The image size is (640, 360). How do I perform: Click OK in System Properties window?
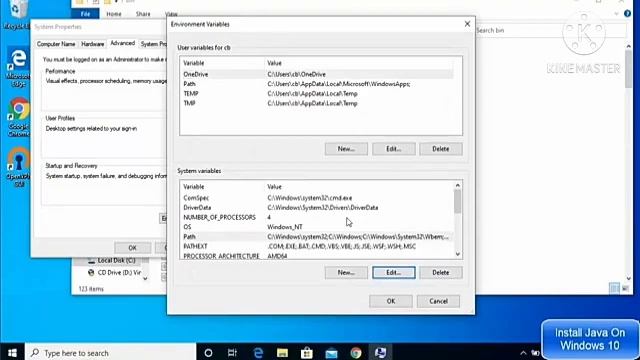click(133, 248)
